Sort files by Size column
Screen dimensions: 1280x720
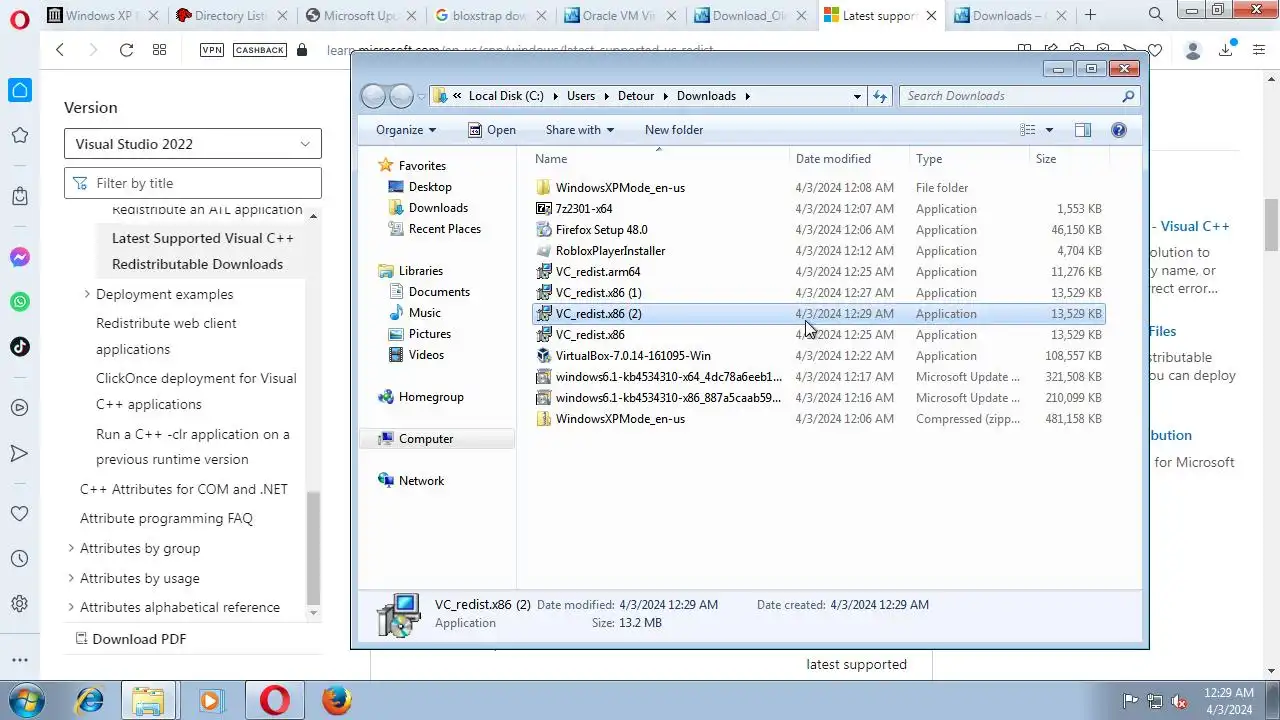[x=1046, y=159]
